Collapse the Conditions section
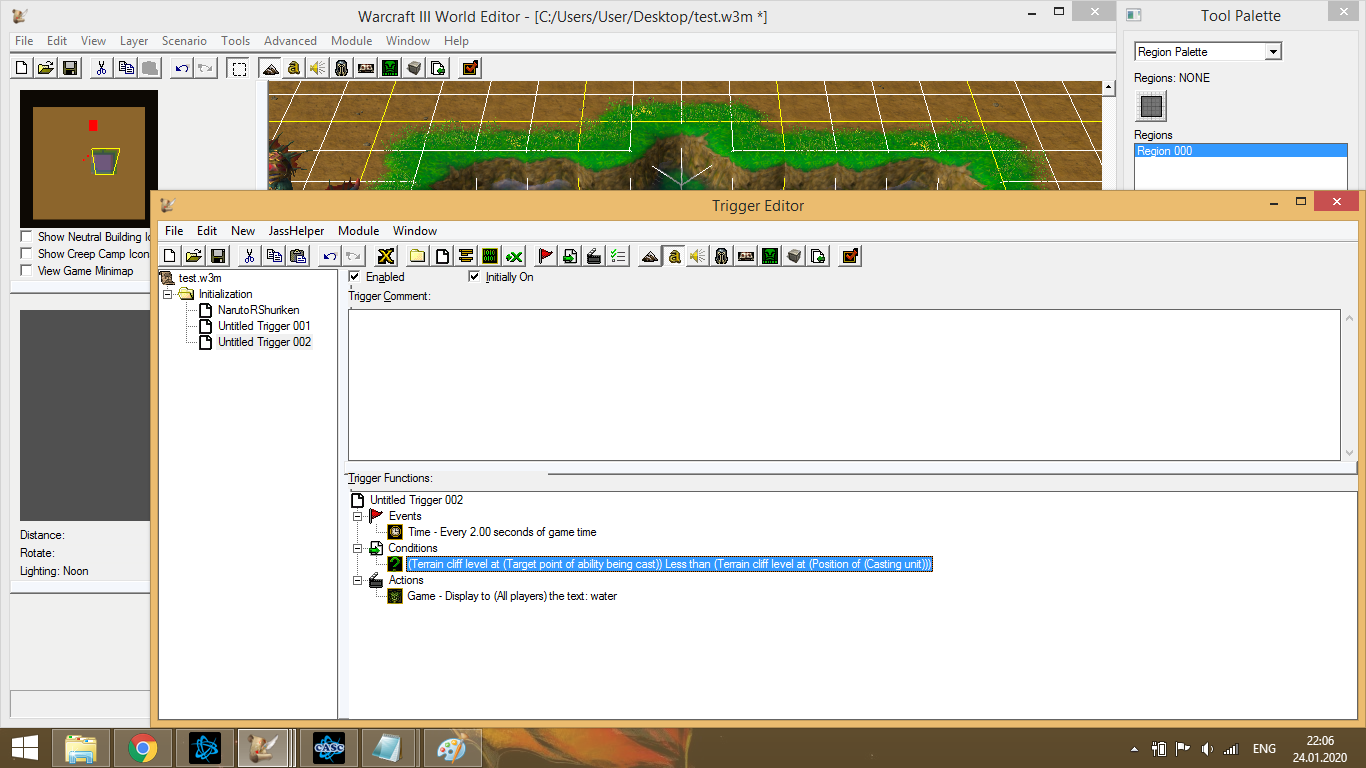This screenshot has width=1366, height=768. pos(358,548)
